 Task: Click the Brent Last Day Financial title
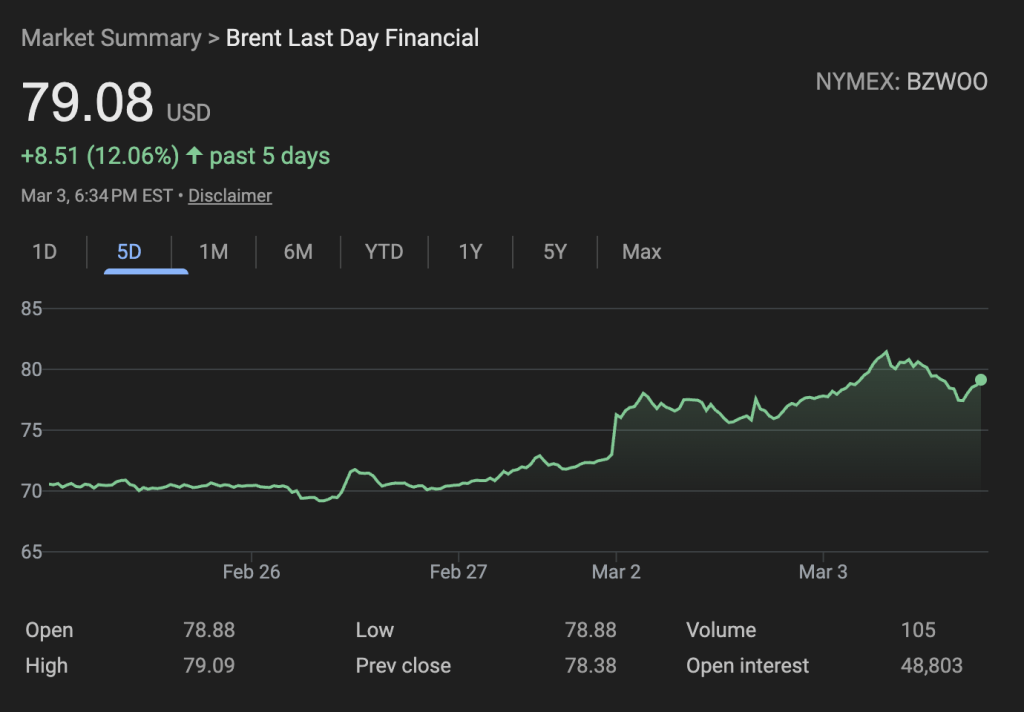click(x=352, y=38)
